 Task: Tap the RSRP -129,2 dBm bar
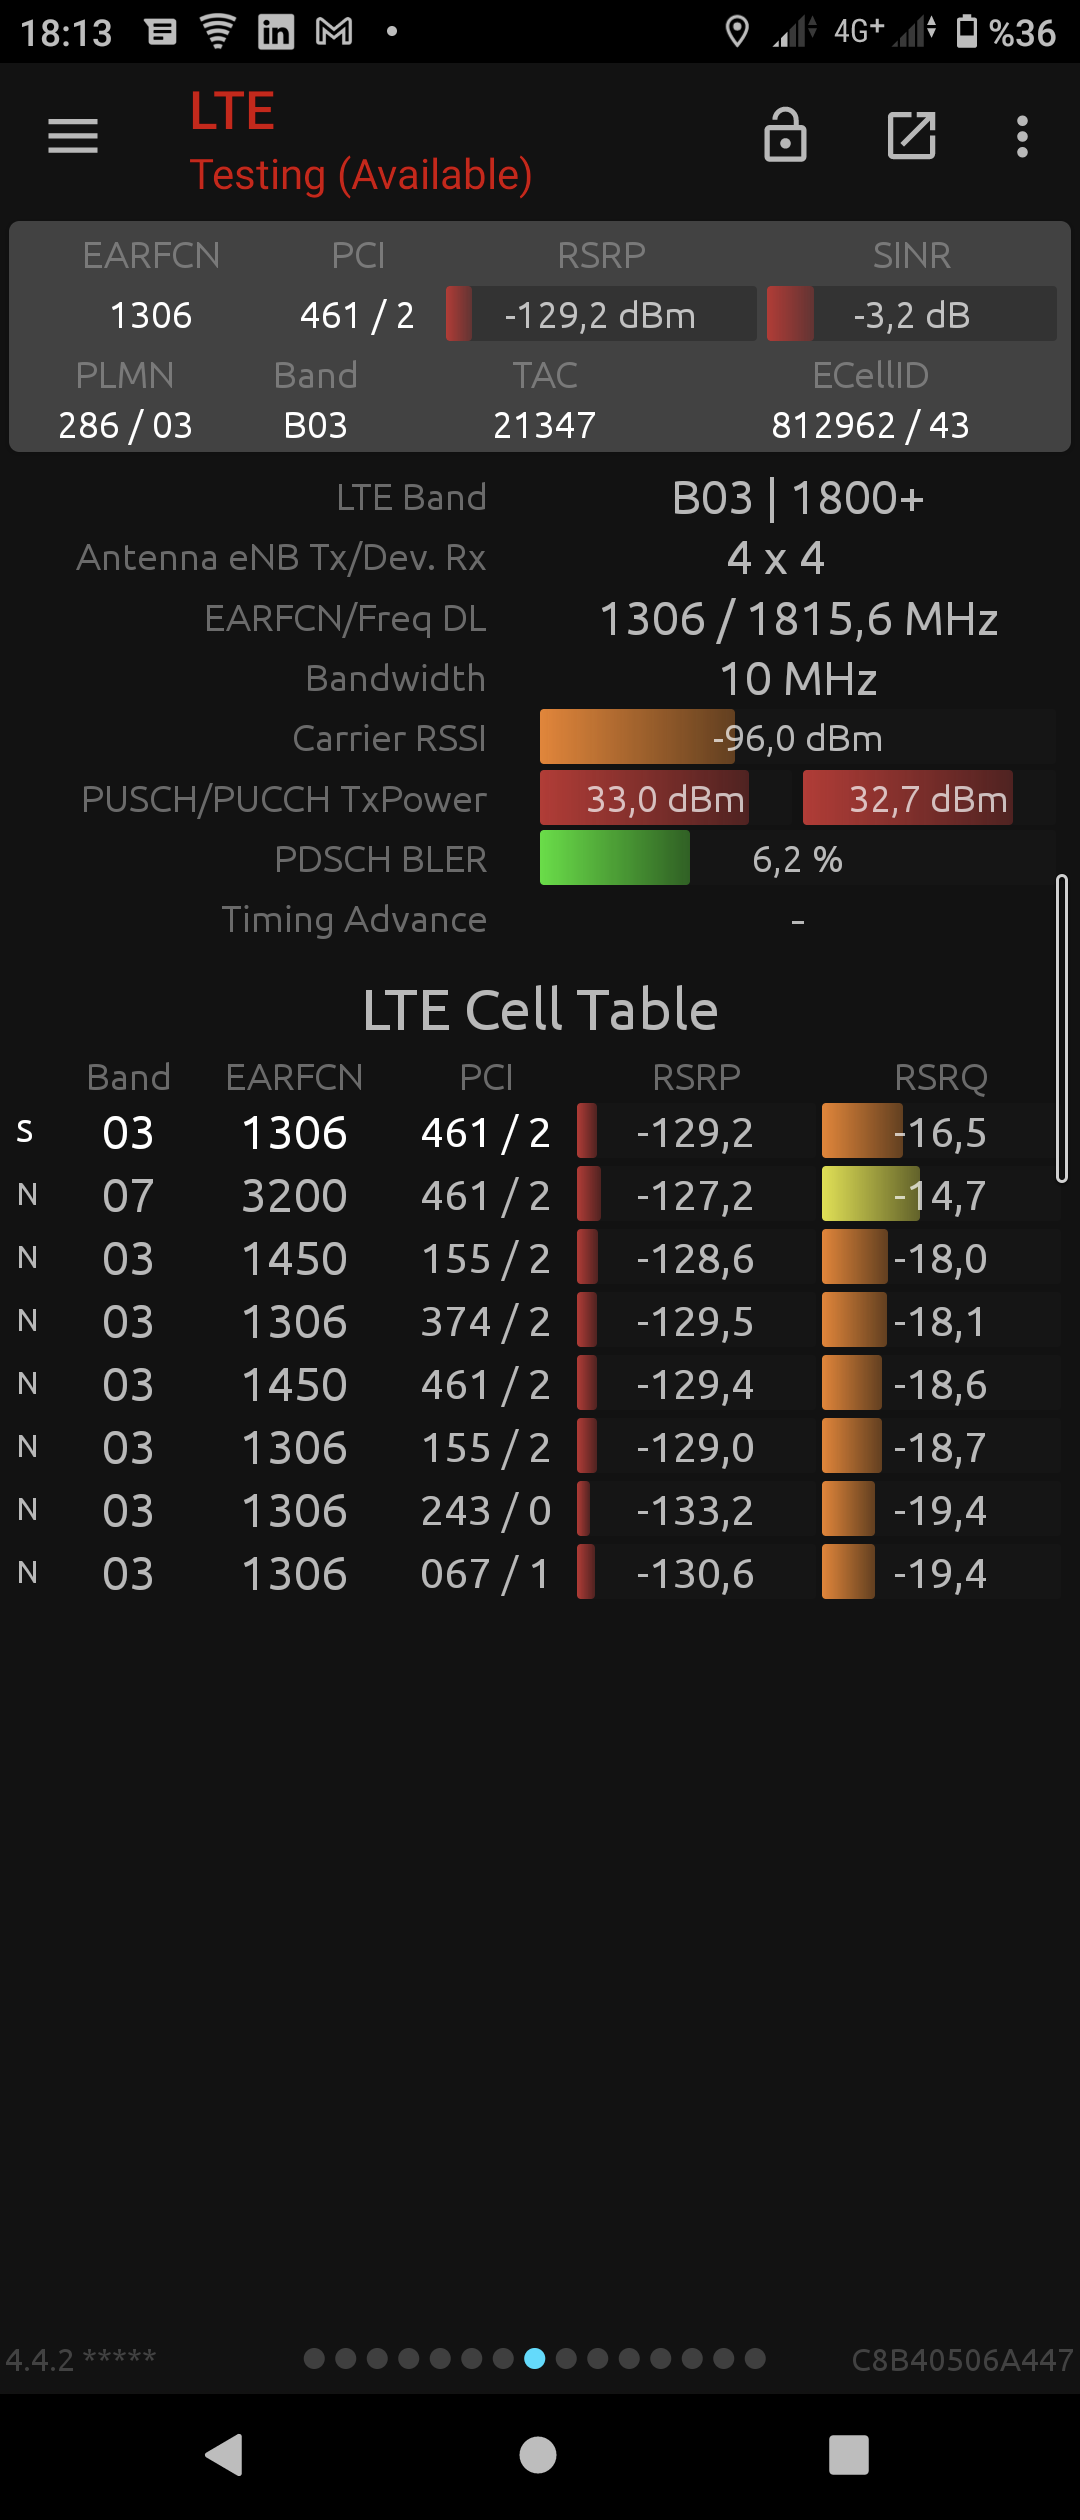pyautogui.click(x=601, y=314)
